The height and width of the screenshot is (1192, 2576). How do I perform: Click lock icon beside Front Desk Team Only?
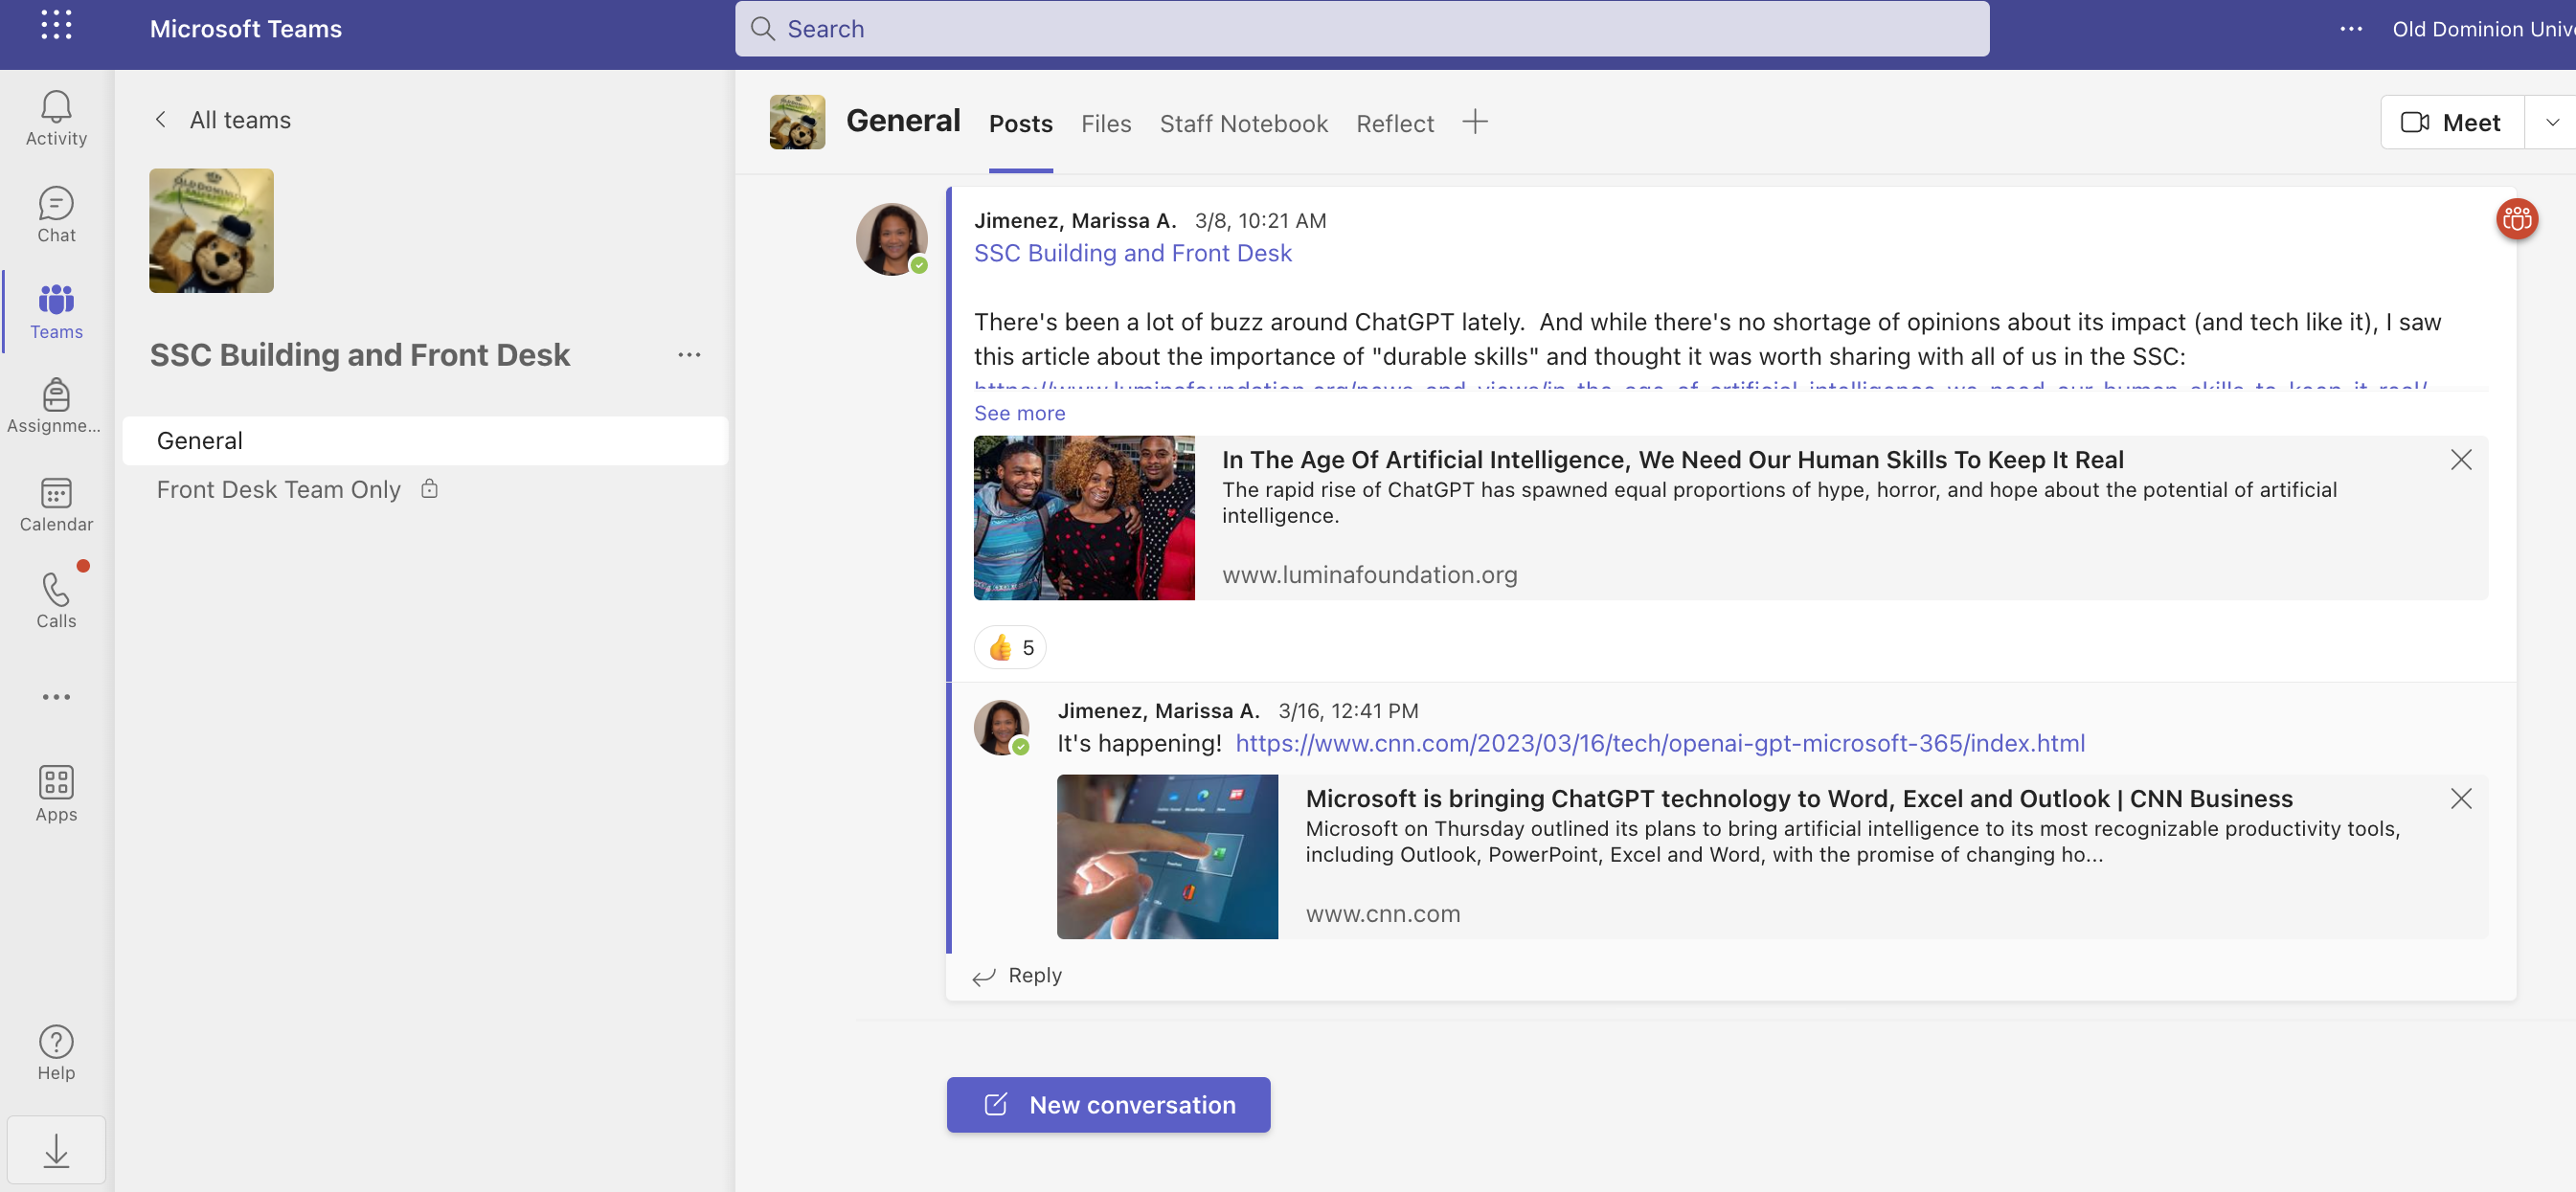pos(429,489)
